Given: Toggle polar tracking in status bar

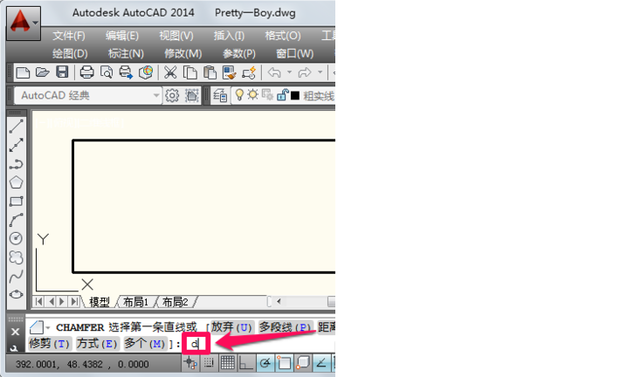Looking at the screenshot, I should click(265, 363).
